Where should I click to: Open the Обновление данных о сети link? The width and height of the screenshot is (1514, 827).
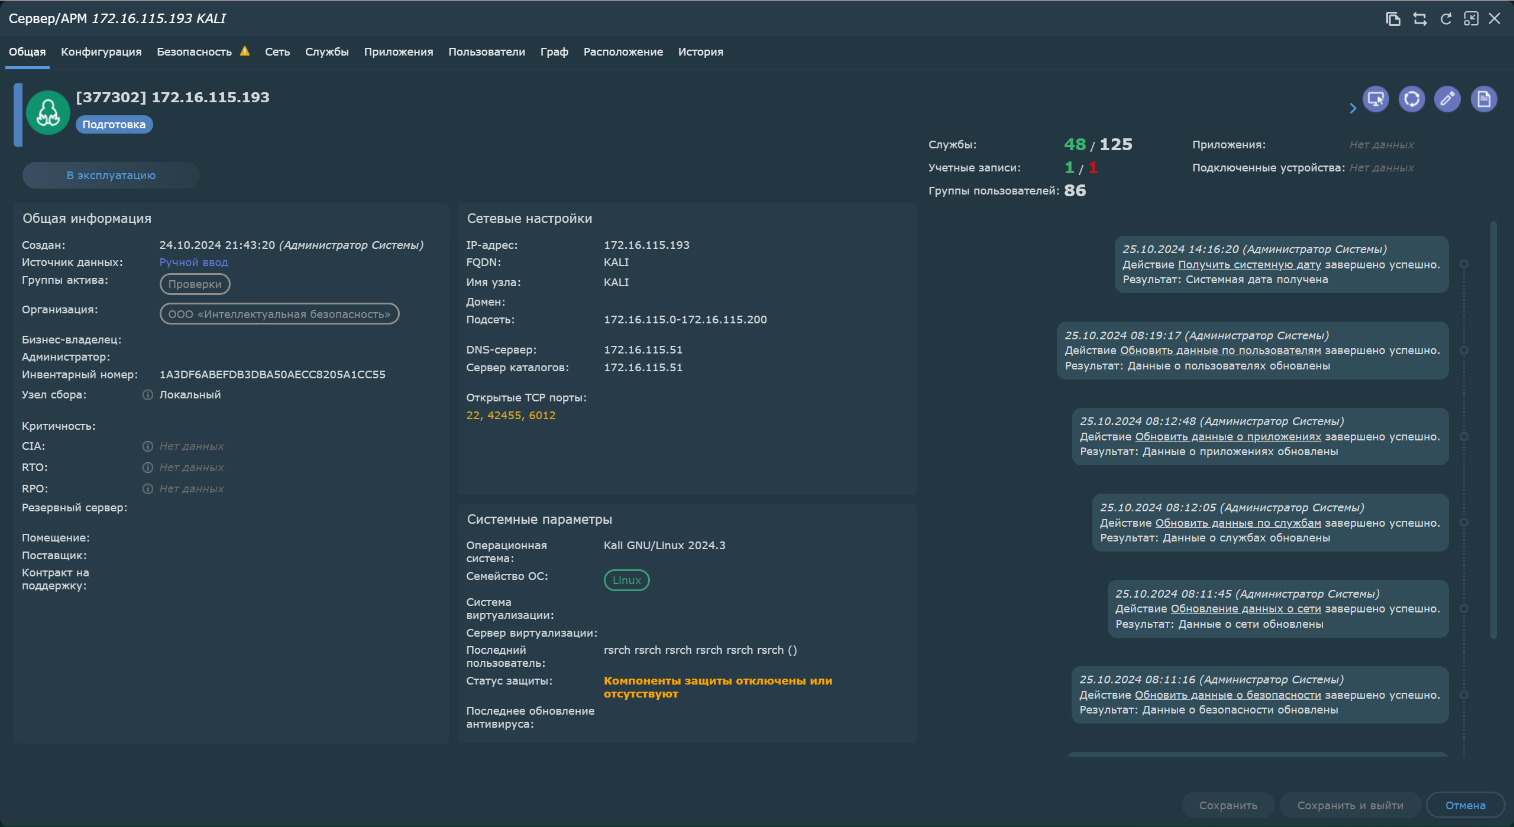click(x=1246, y=609)
